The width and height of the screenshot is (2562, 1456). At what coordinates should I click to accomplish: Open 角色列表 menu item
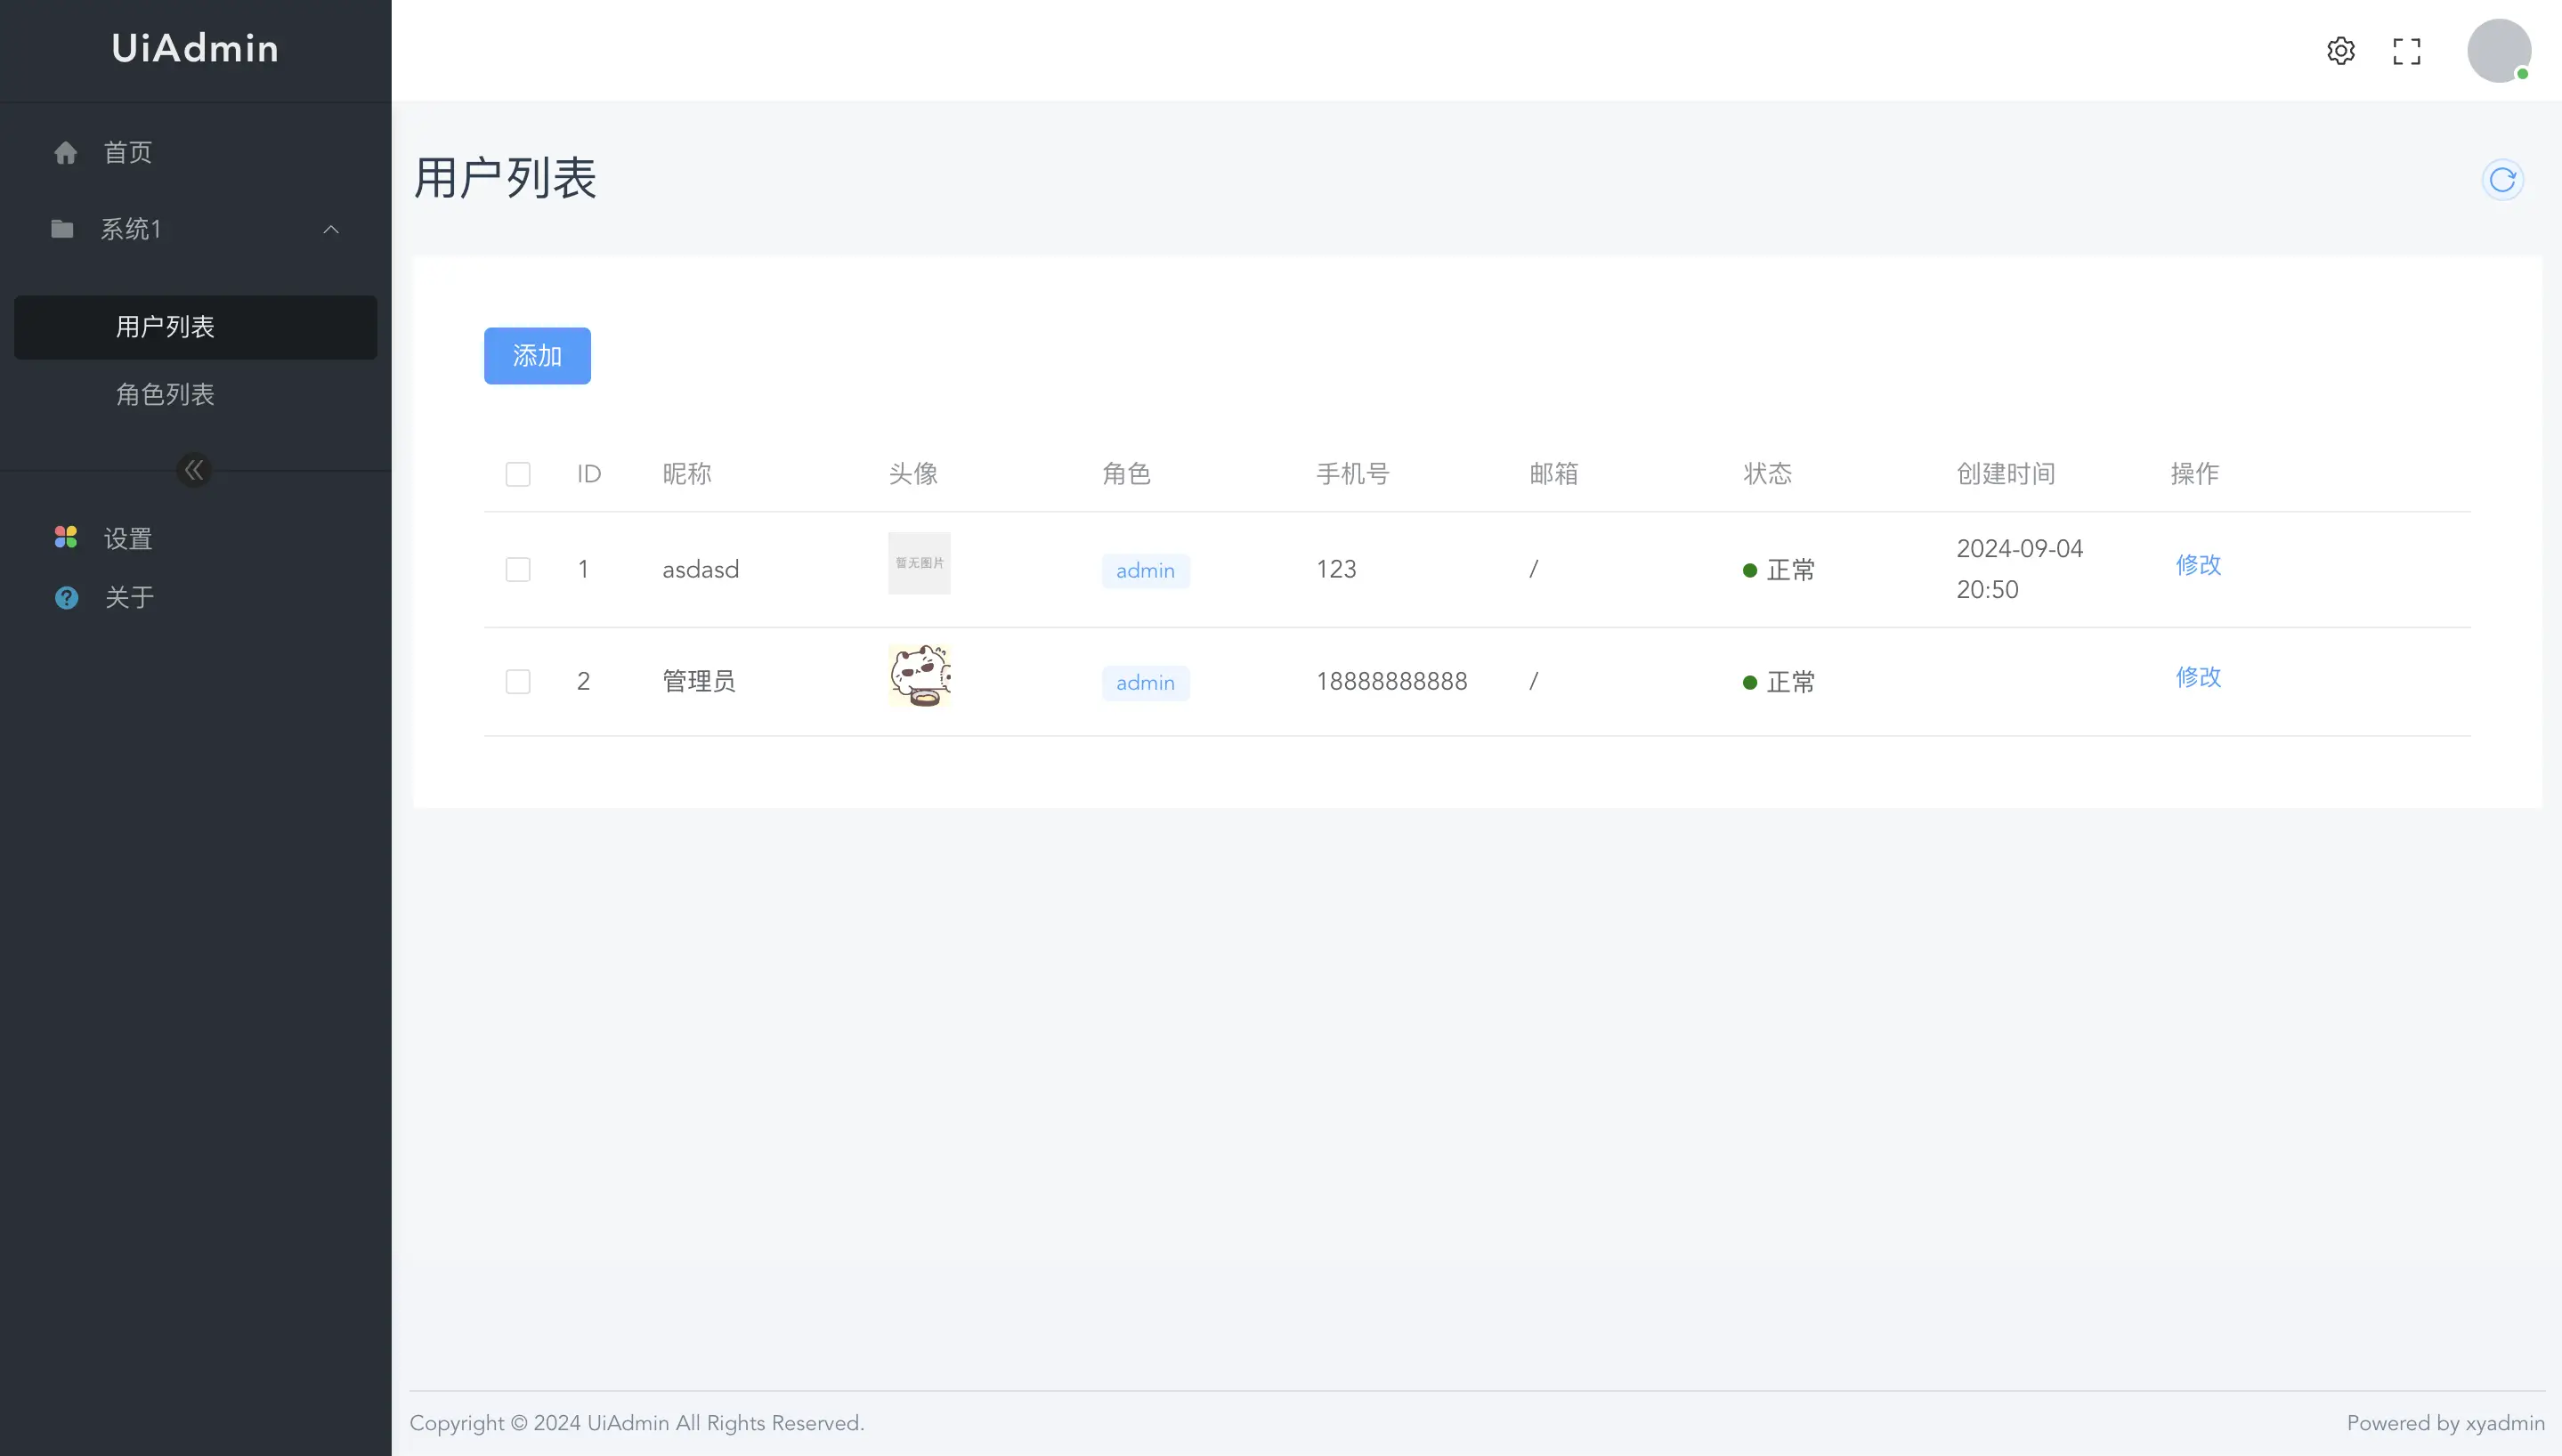point(165,394)
